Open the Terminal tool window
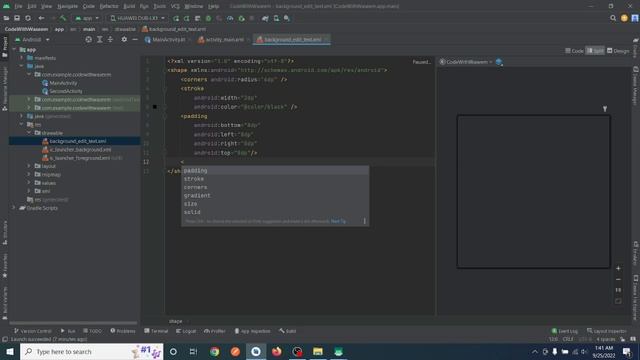Screen dimensions: 640x360 point(156,331)
